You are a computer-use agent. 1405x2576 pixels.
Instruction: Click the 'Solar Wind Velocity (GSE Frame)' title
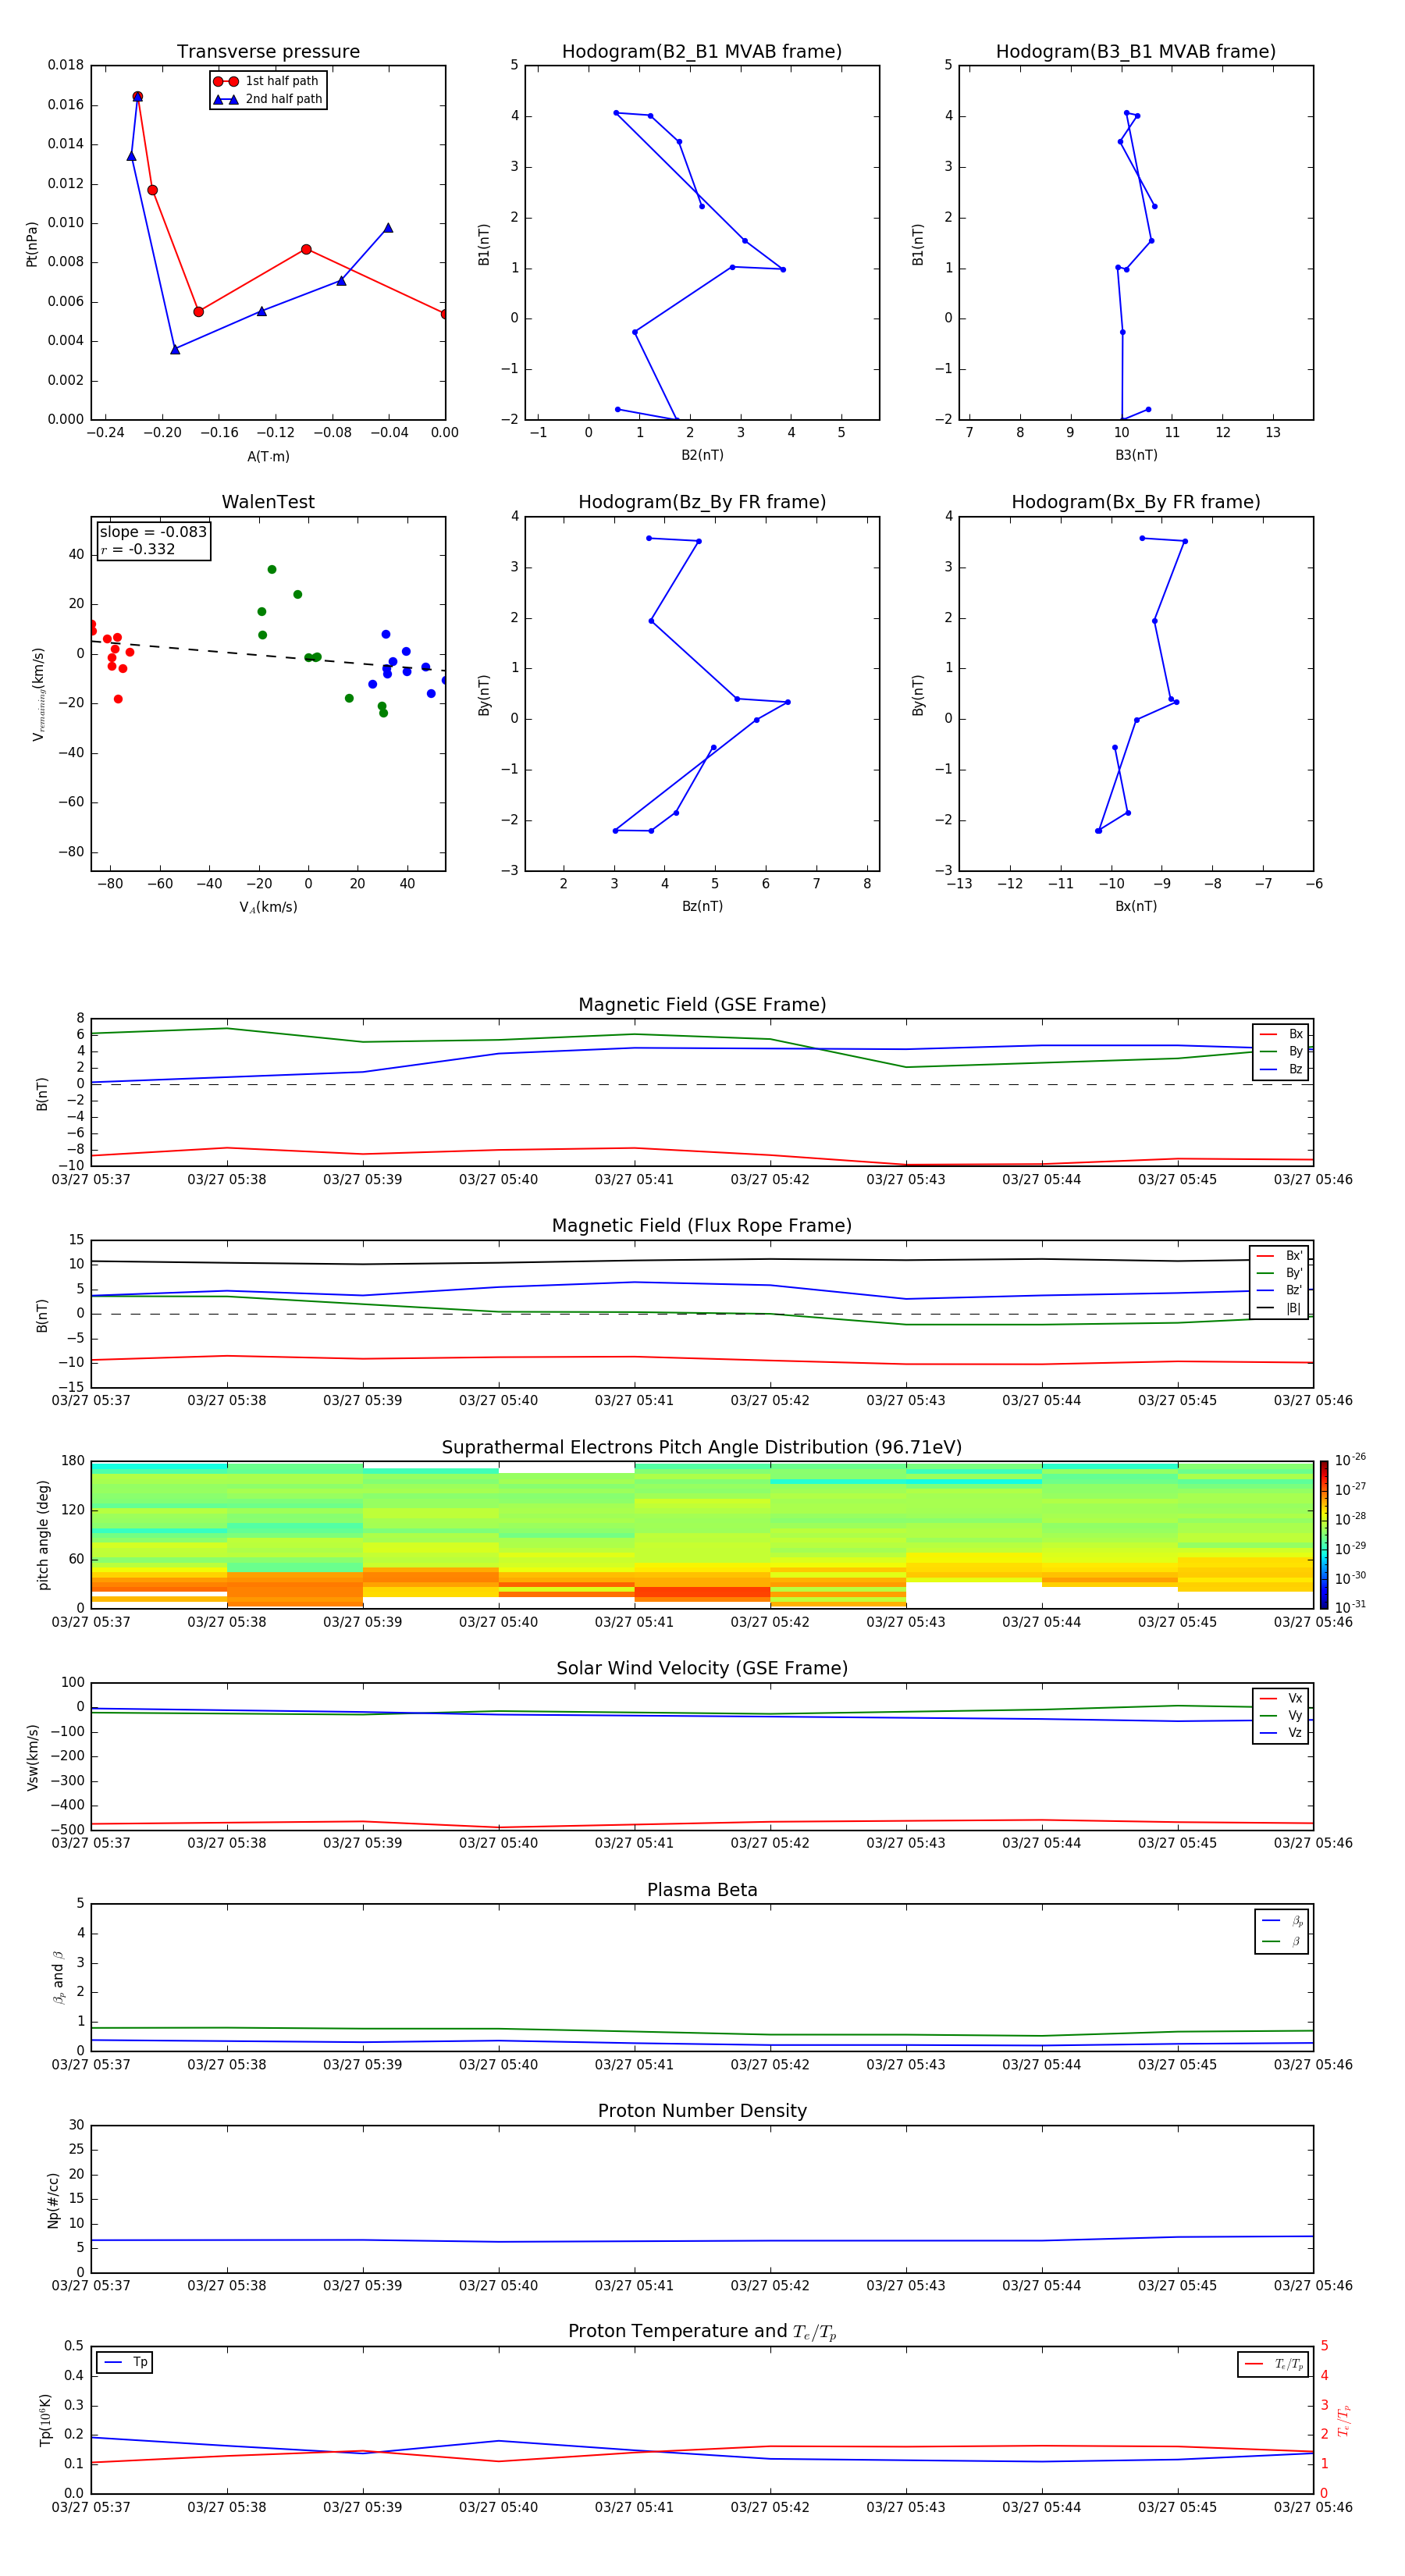[702, 1668]
